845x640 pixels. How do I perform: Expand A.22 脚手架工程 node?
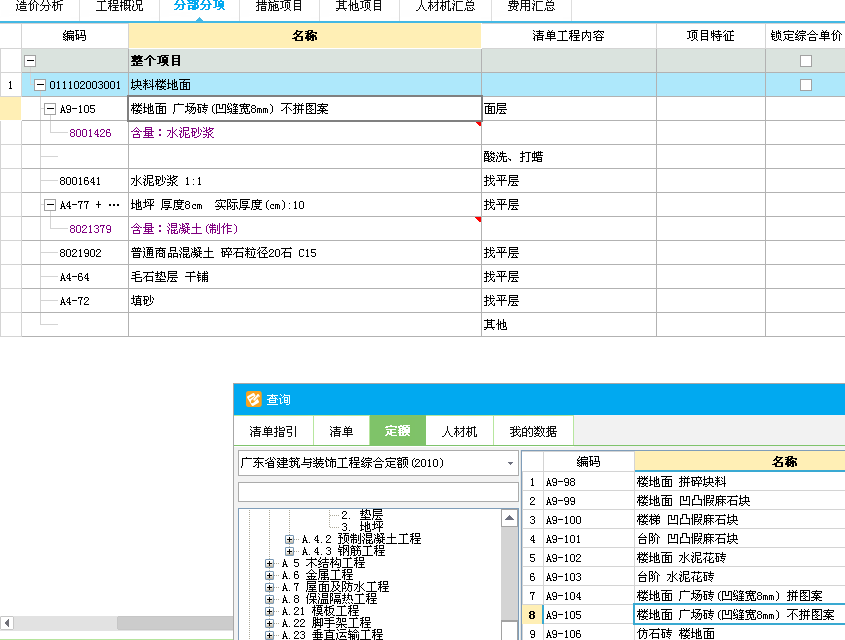pyautogui.click(x=269, y=623)
